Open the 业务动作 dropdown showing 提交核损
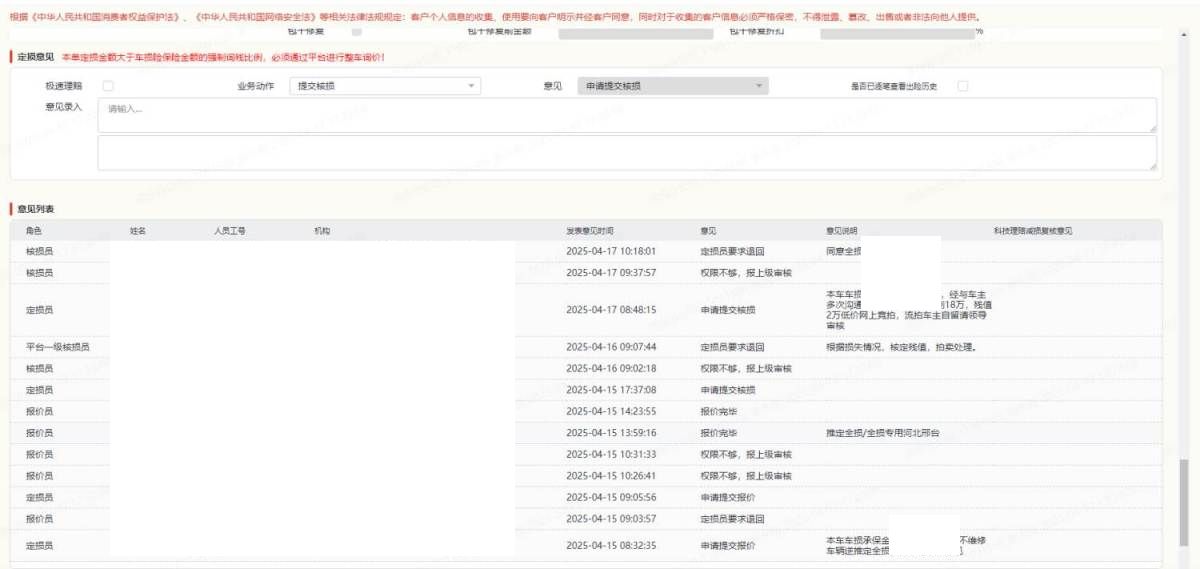Screen dimensions: 1200x569 point(386,86)
